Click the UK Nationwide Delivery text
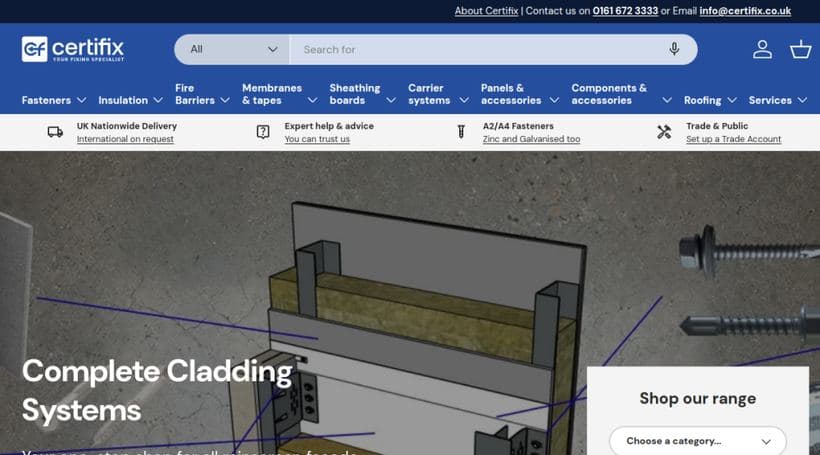This screenshot has width=820, height=455. (127, 126)
